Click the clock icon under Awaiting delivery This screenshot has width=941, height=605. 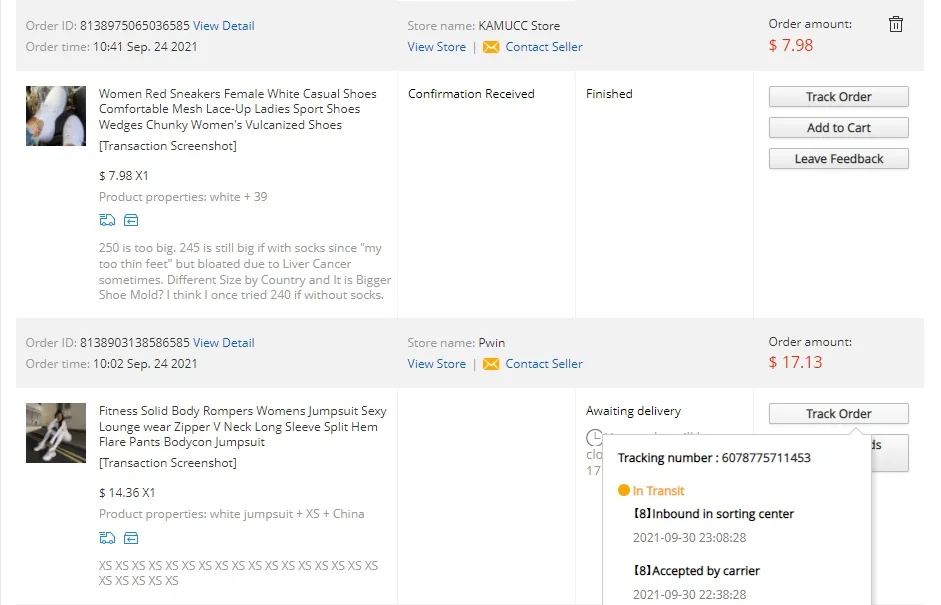coord(595,438)
